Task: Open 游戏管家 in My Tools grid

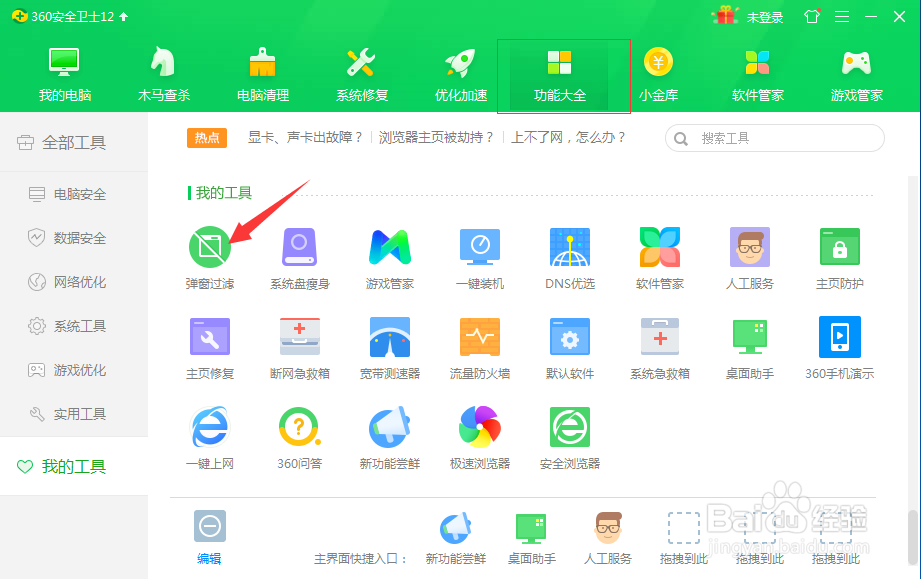Action: [x=389, y=257]
